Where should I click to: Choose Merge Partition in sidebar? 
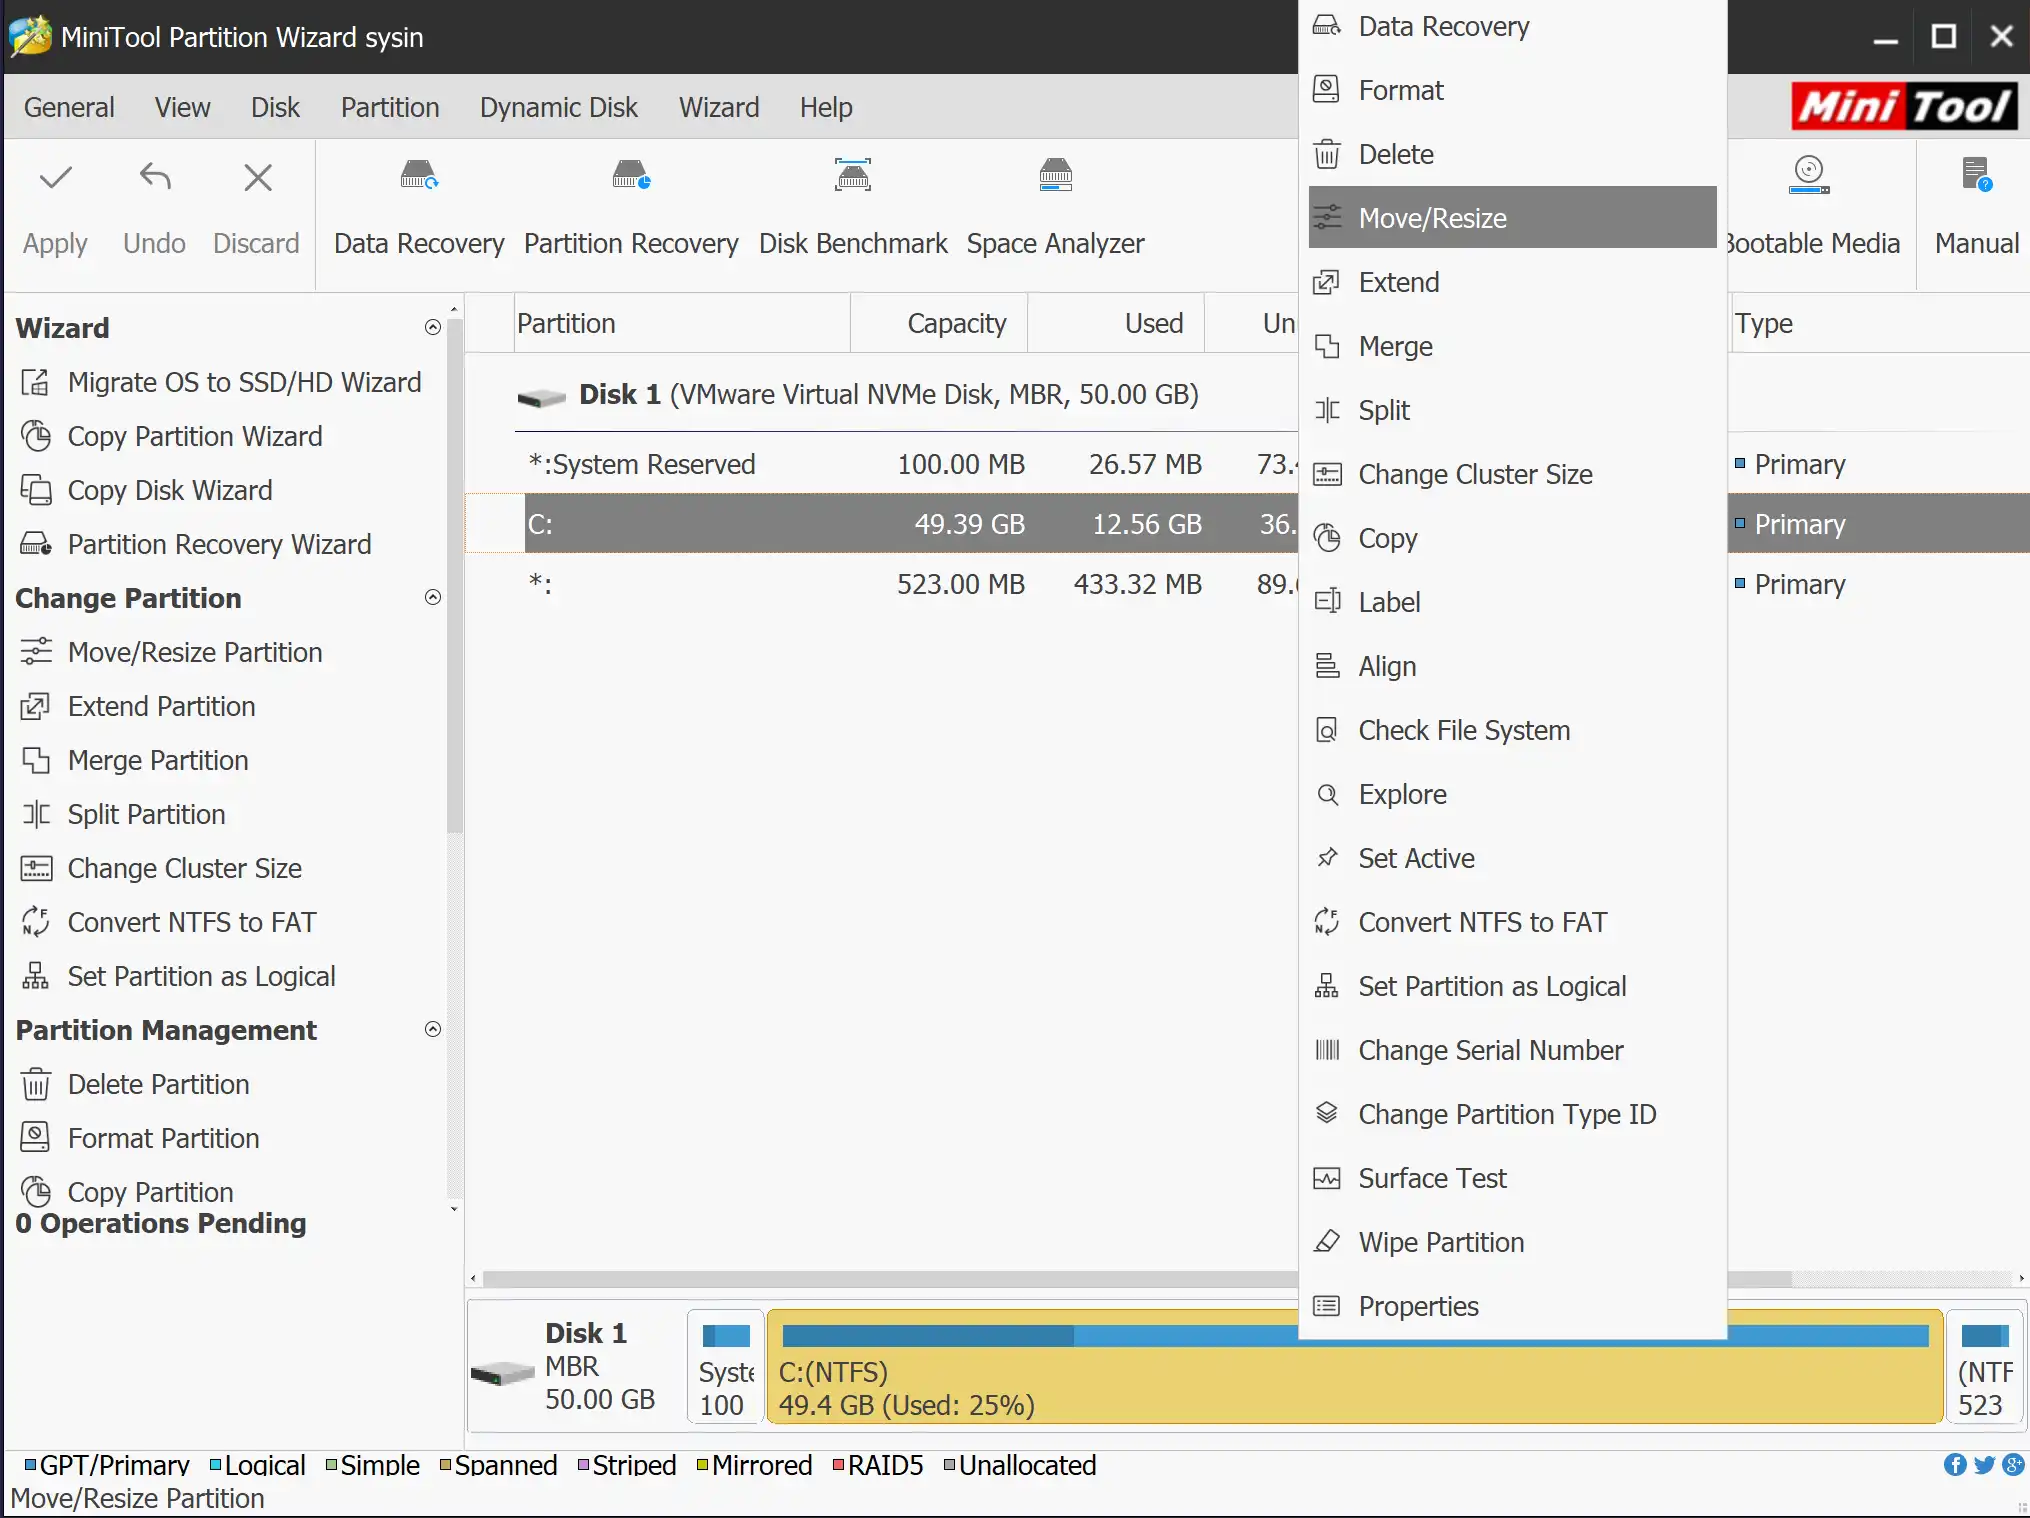tap(134, 760)
